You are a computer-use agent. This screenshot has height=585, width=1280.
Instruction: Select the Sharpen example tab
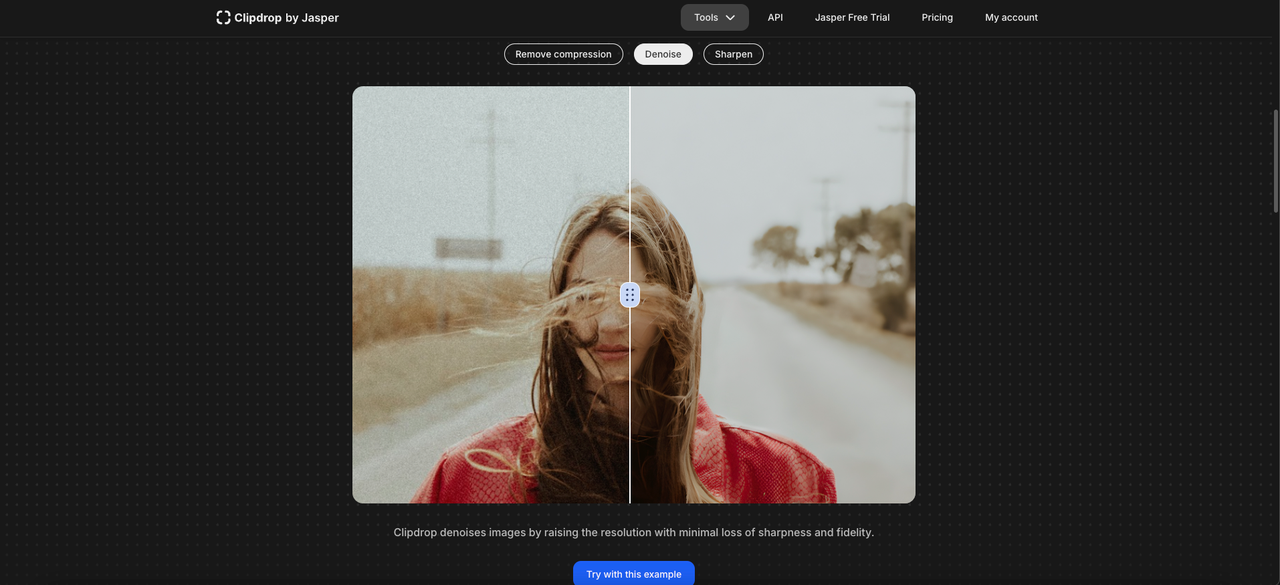(x=733, y=54)
